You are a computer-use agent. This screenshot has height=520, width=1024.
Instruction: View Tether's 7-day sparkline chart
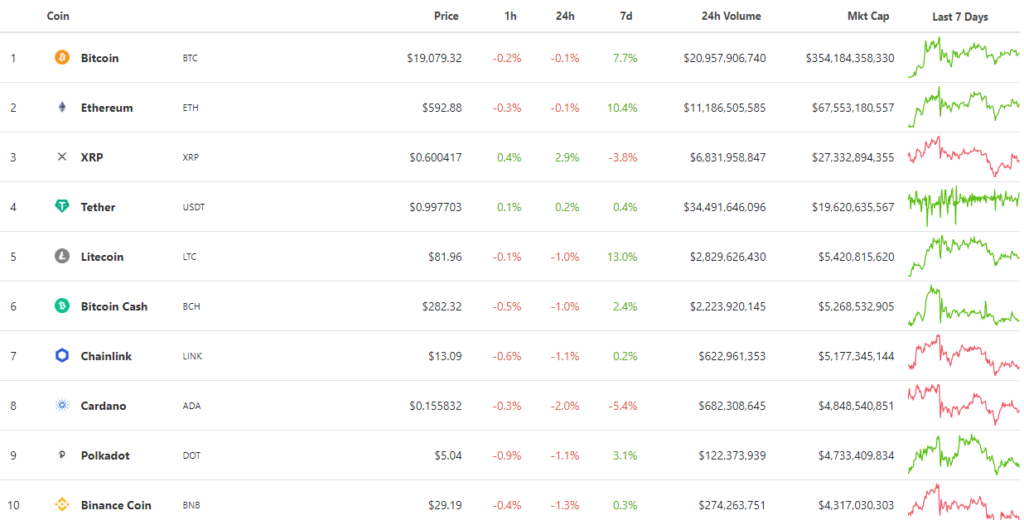(x=962, y=203)
